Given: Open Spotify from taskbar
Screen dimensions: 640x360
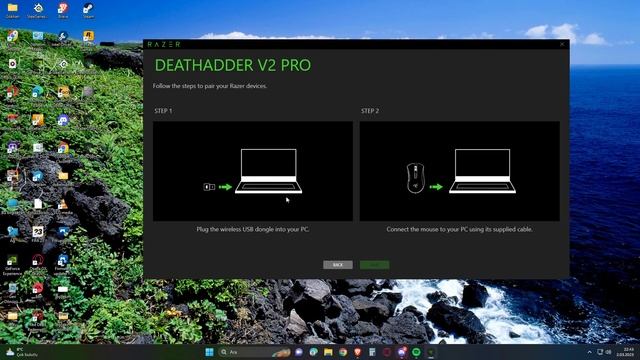Looking at the screenshot, I should 416,352.
